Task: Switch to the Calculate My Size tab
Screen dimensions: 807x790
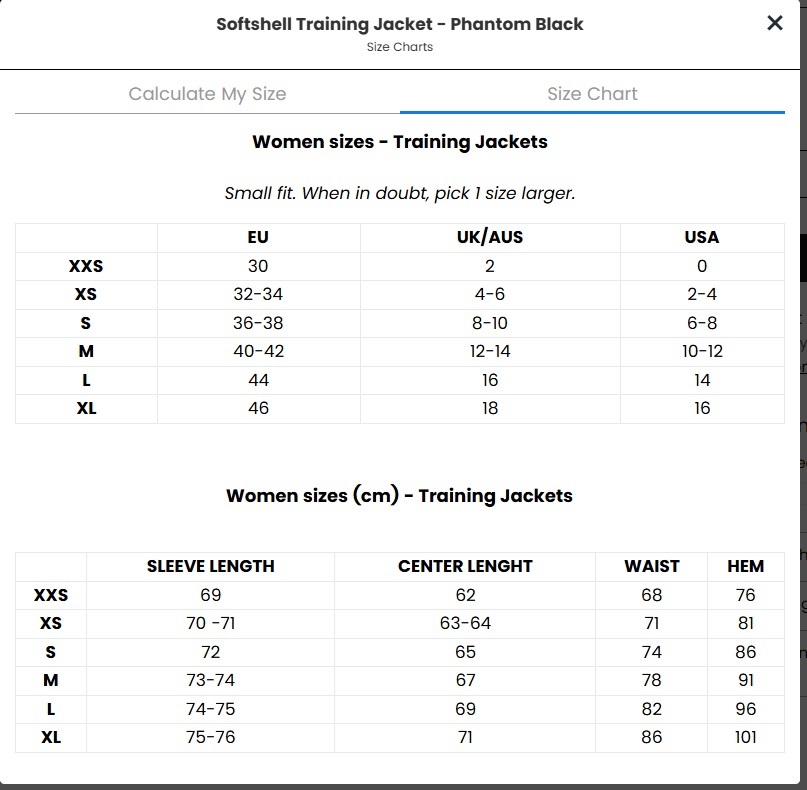Action: (207, 94)
